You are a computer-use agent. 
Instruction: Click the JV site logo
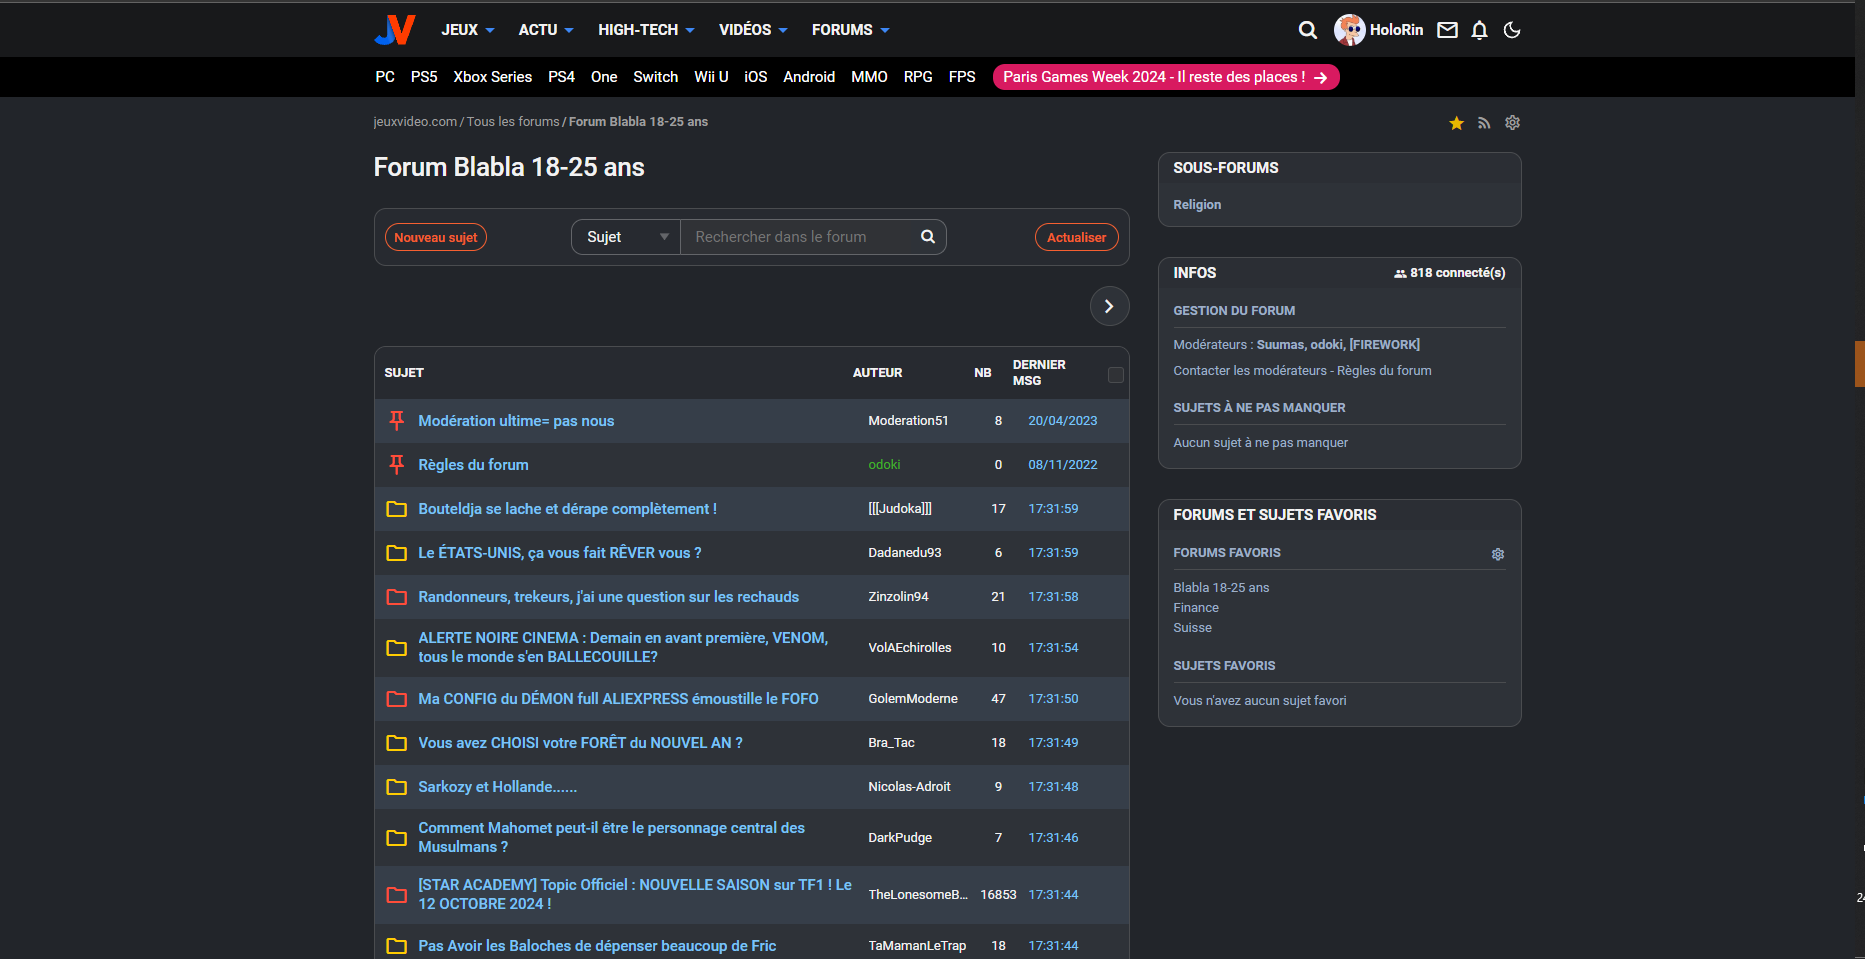click(x=394, y=30)
